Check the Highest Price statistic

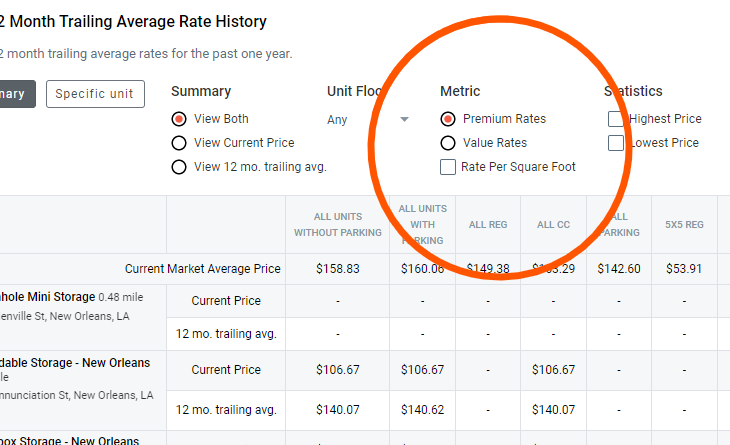coord(616,119)
